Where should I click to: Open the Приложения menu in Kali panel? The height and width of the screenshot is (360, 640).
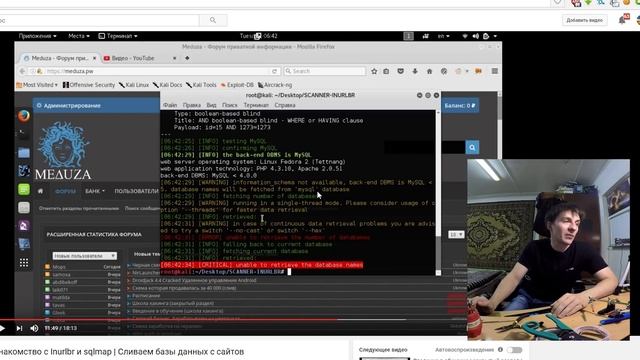pos(38,36)
